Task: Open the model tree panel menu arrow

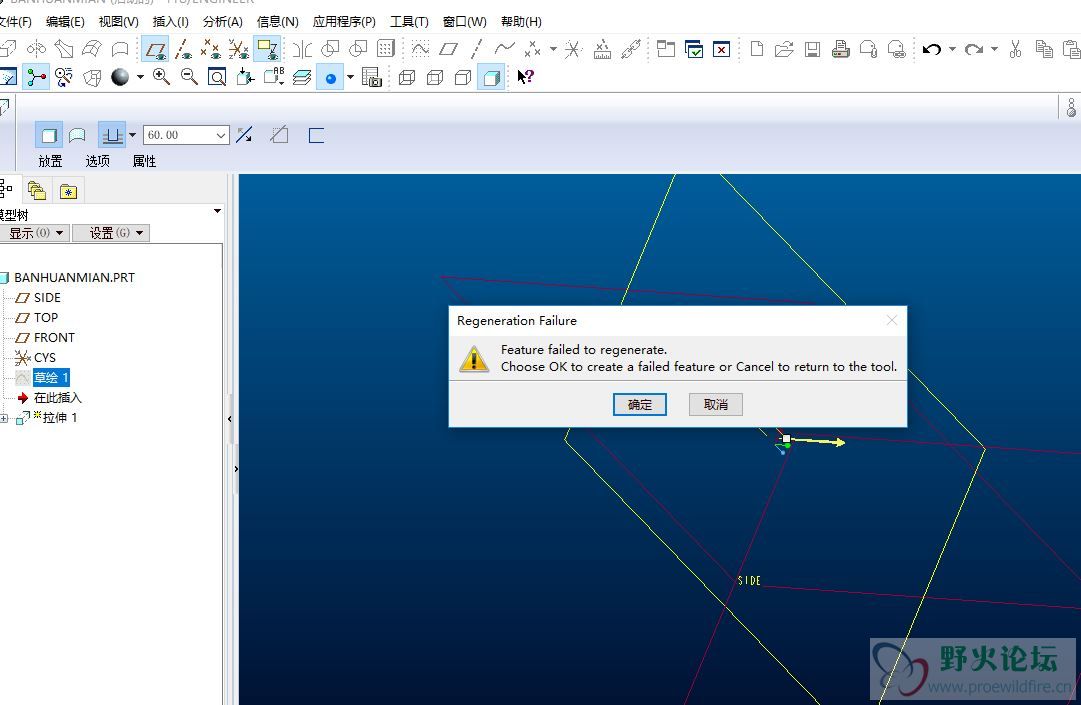Action: (217, 211)
